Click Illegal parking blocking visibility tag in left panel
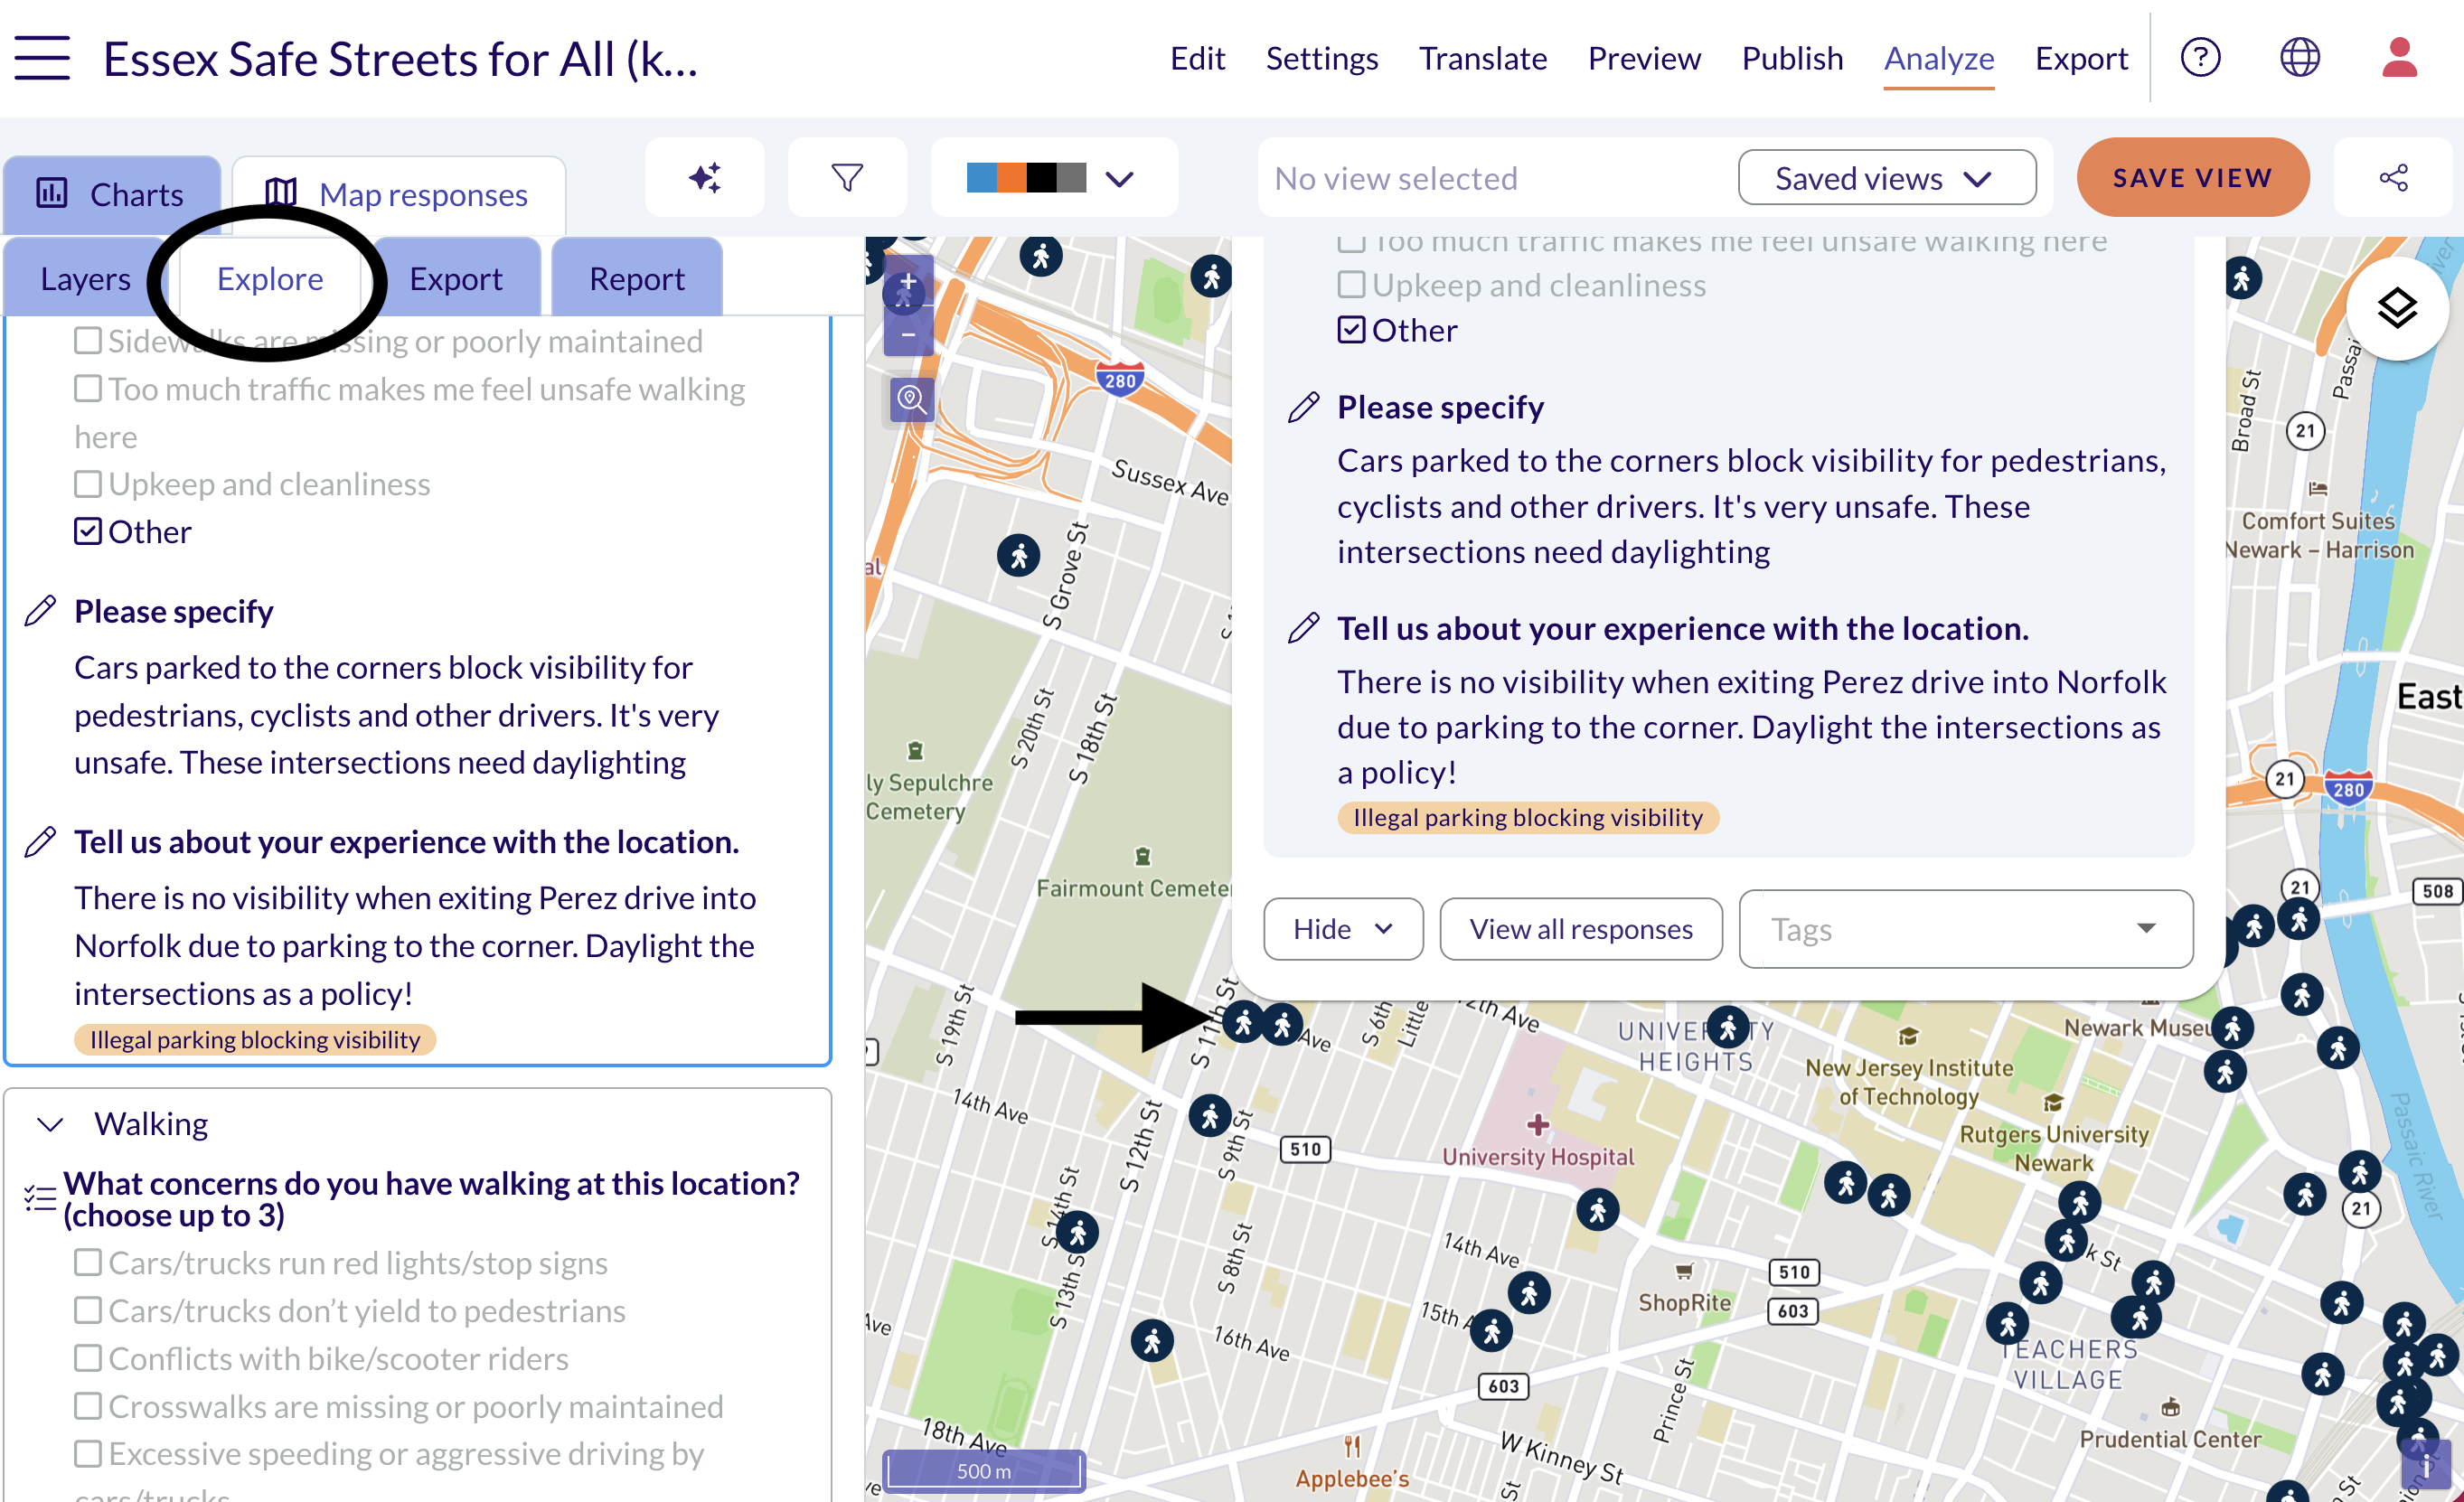Screen dimensions: 2464x1502 click(x=255, y=1039)
